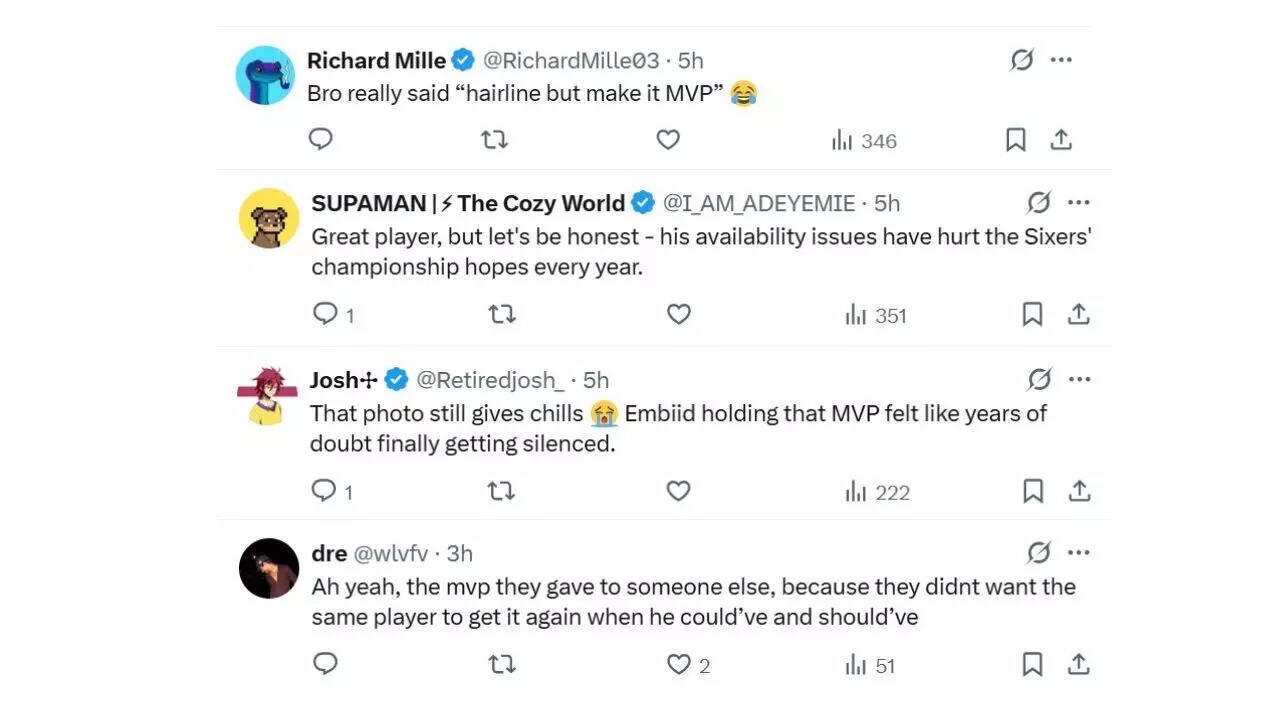This screenshot has height=720, width=1280.
Task: Bookmark Richard Mille's tweet
Action: pos(1015,140)
